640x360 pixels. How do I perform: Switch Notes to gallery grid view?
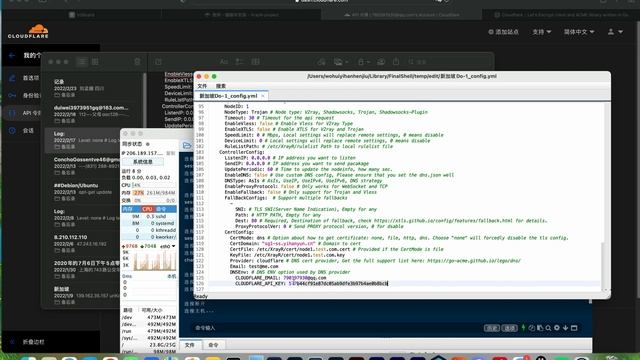click(x=95, y=62)
